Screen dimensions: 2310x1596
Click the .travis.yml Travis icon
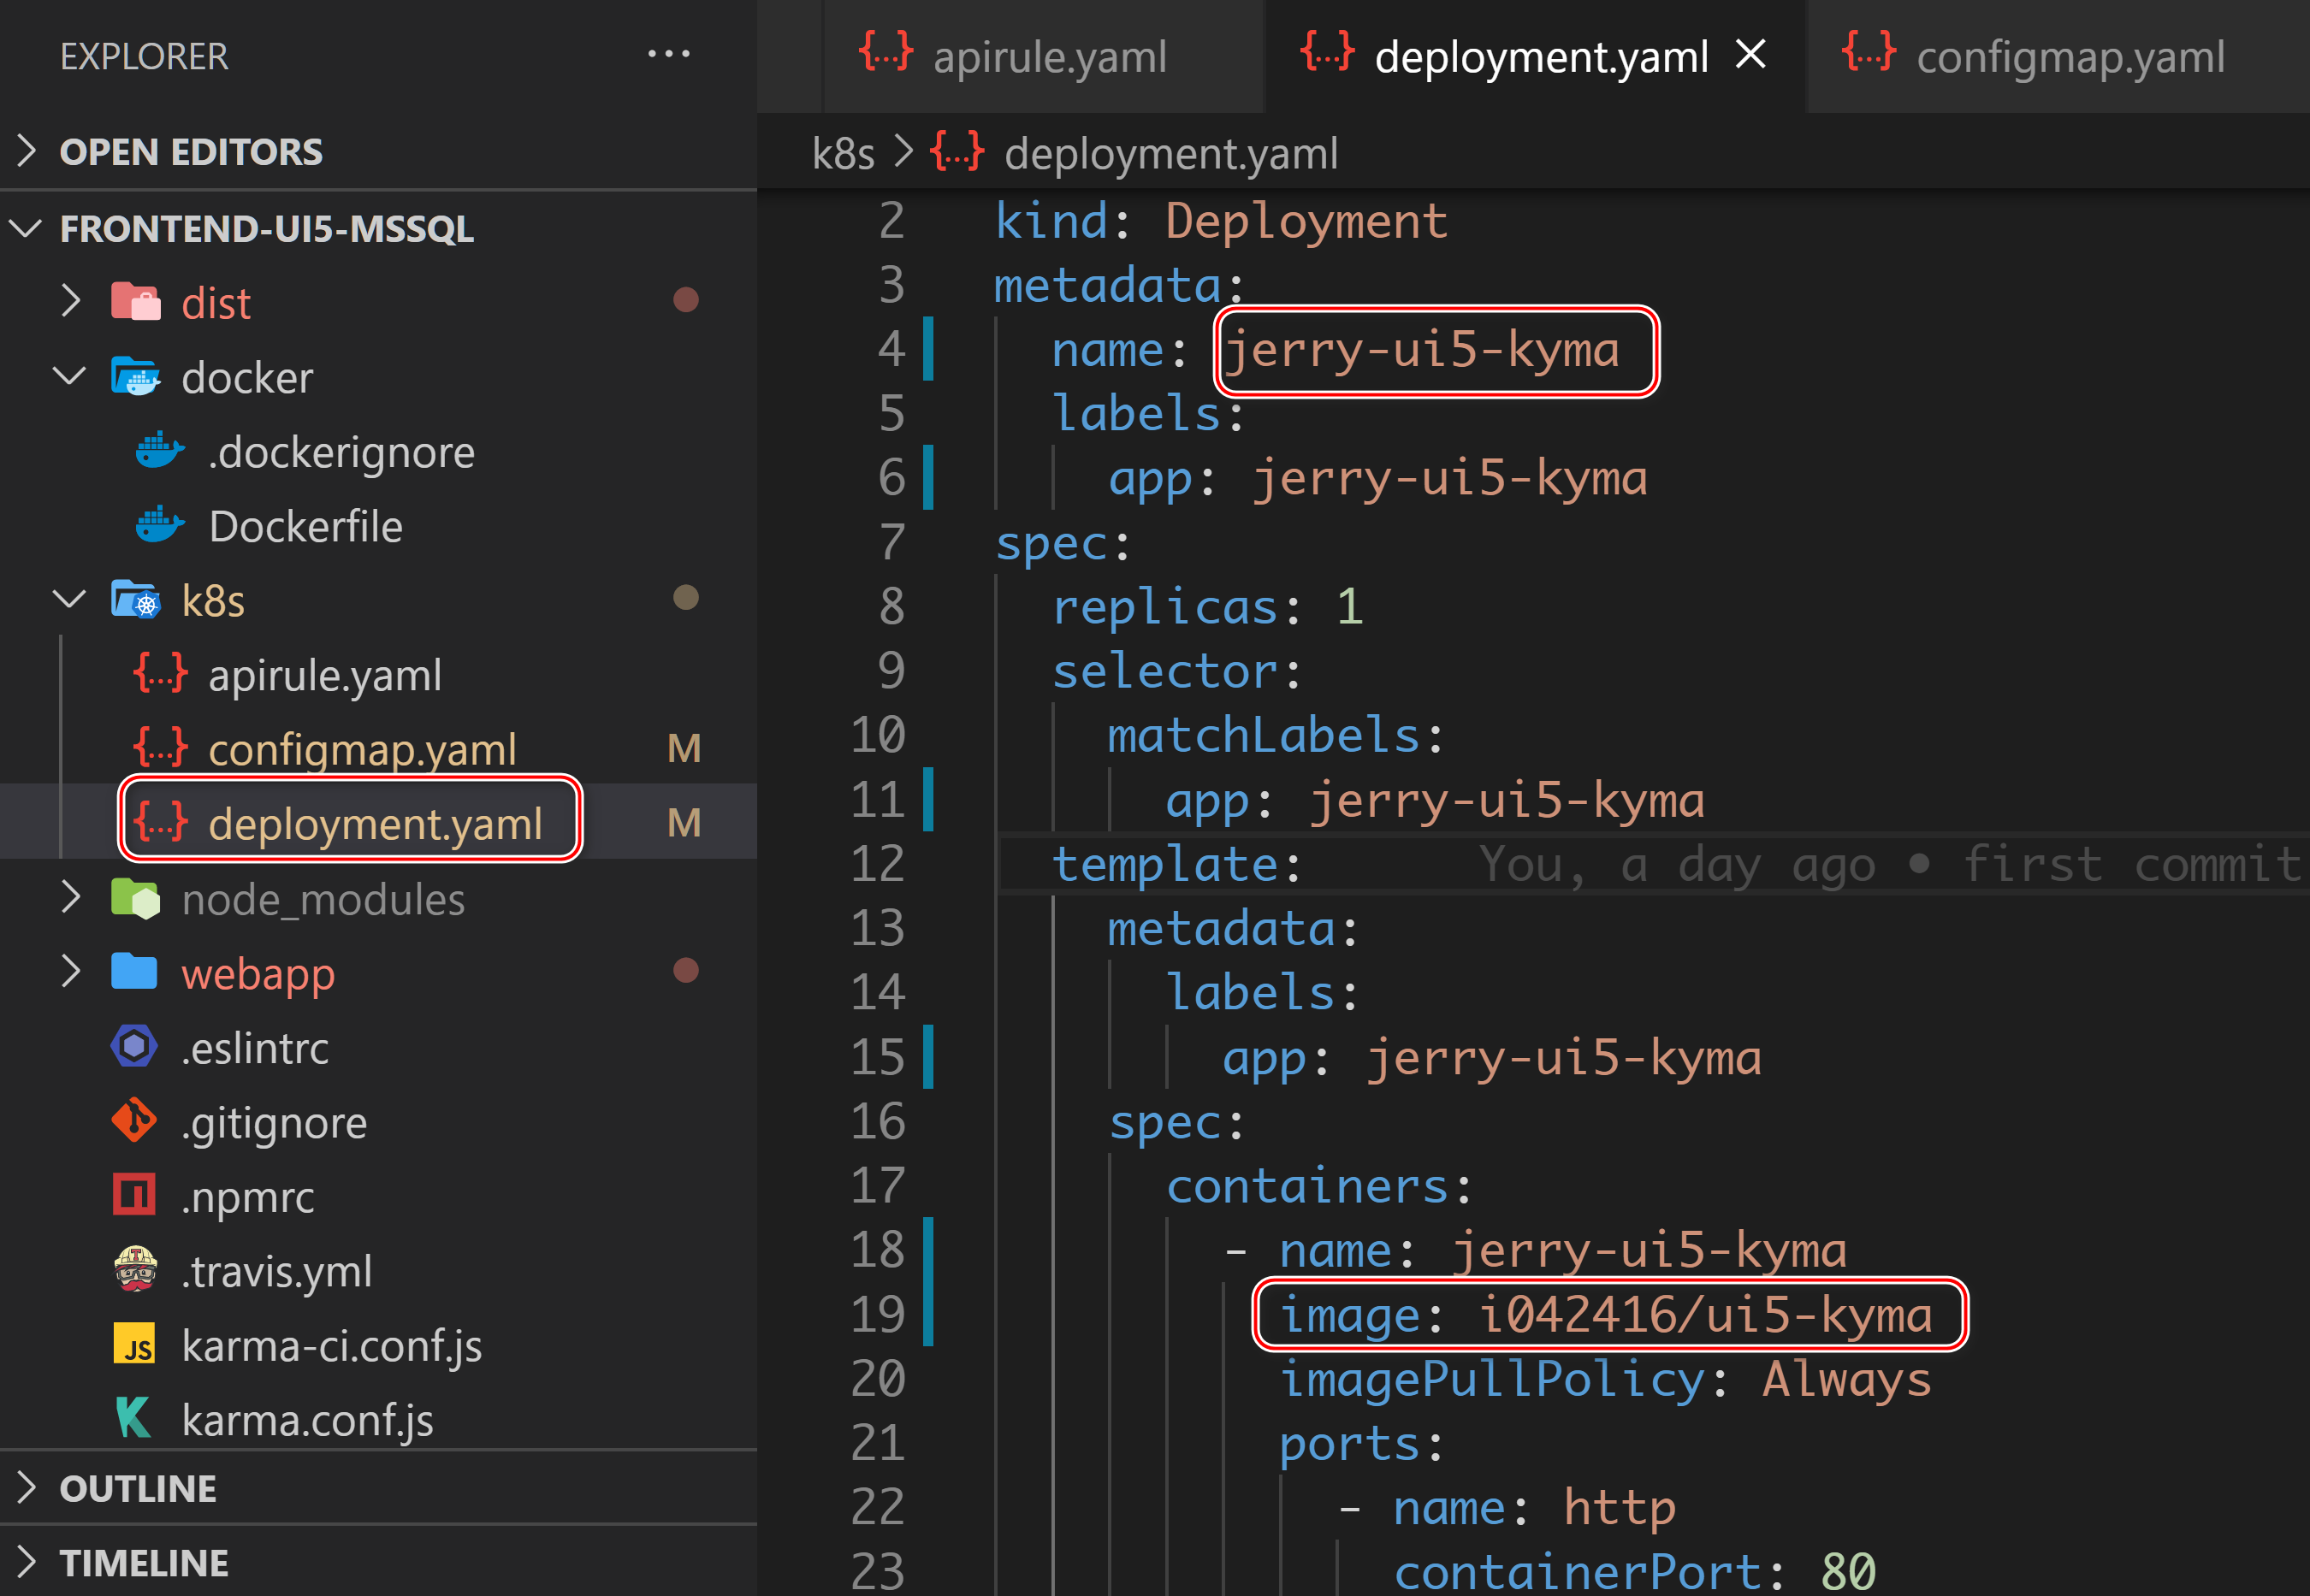pos(135,1270)
